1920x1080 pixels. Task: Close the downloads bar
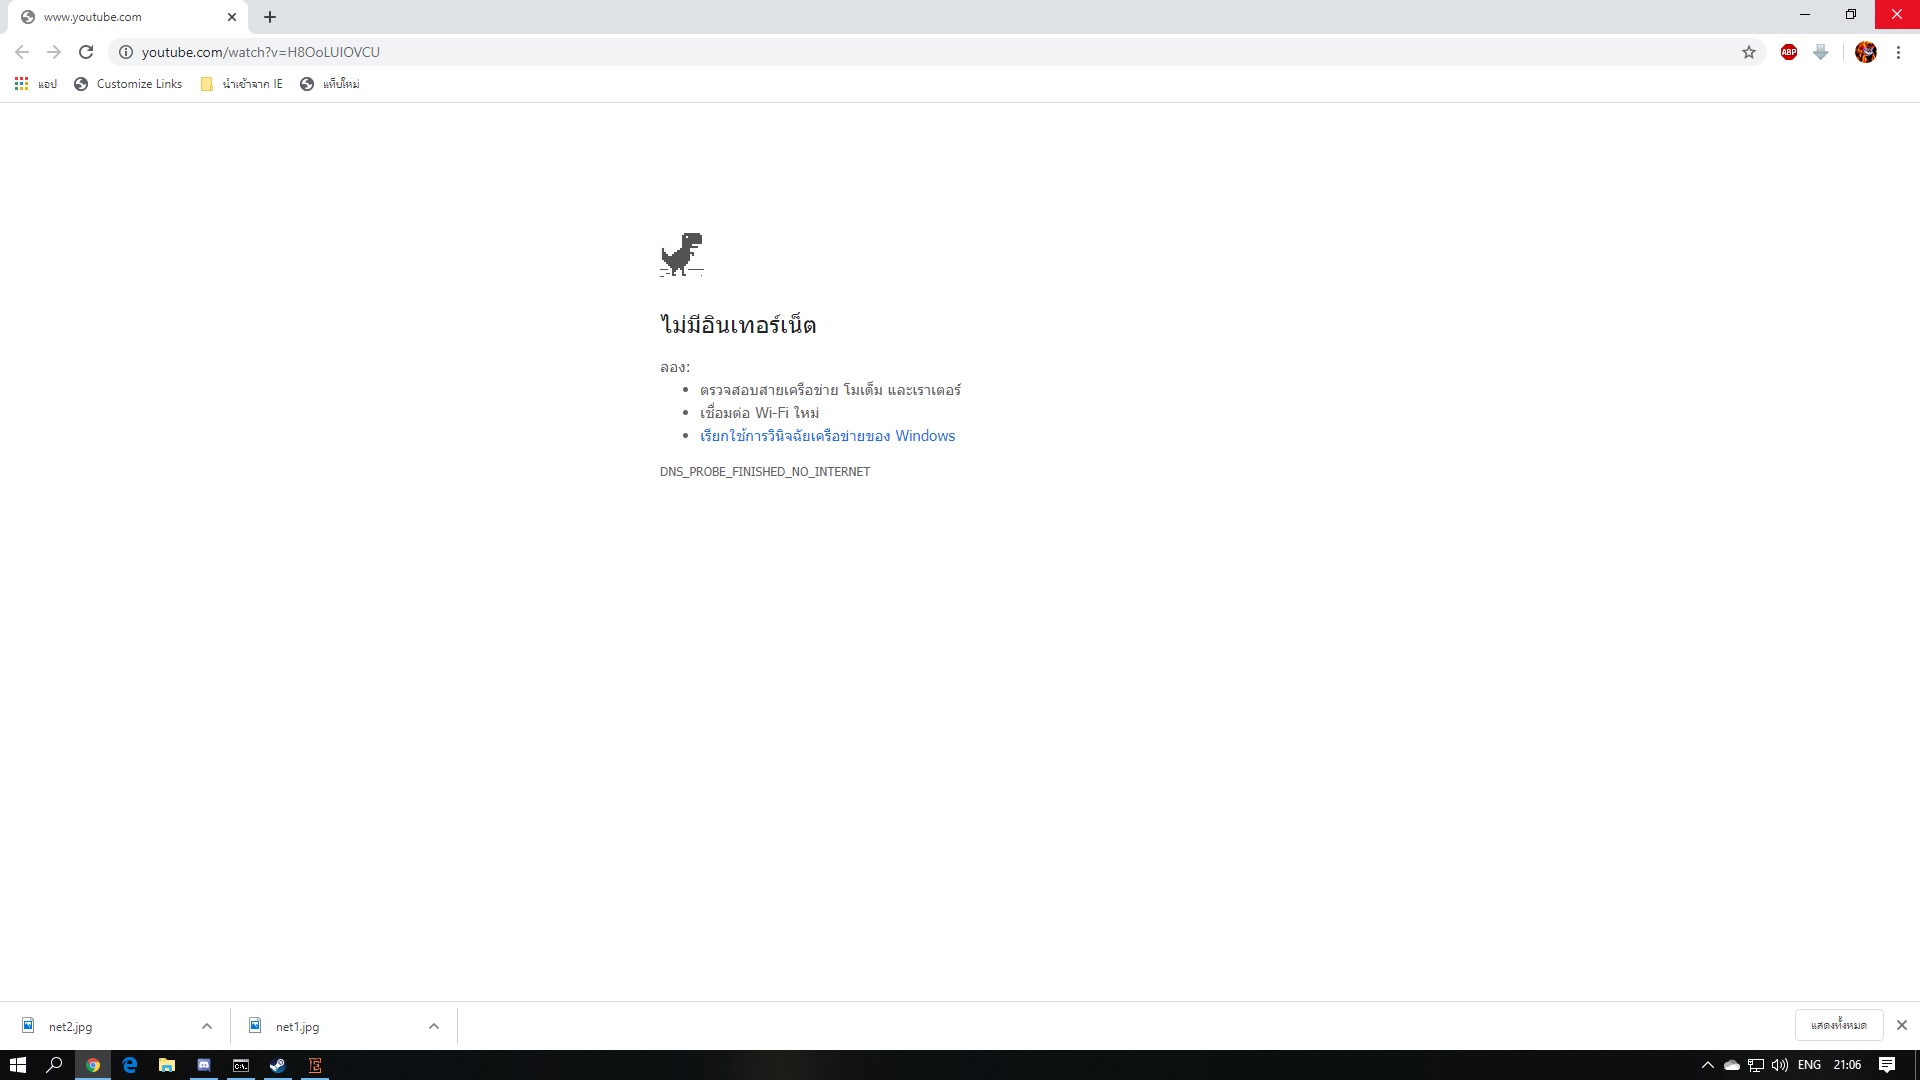point(1902,1025)
